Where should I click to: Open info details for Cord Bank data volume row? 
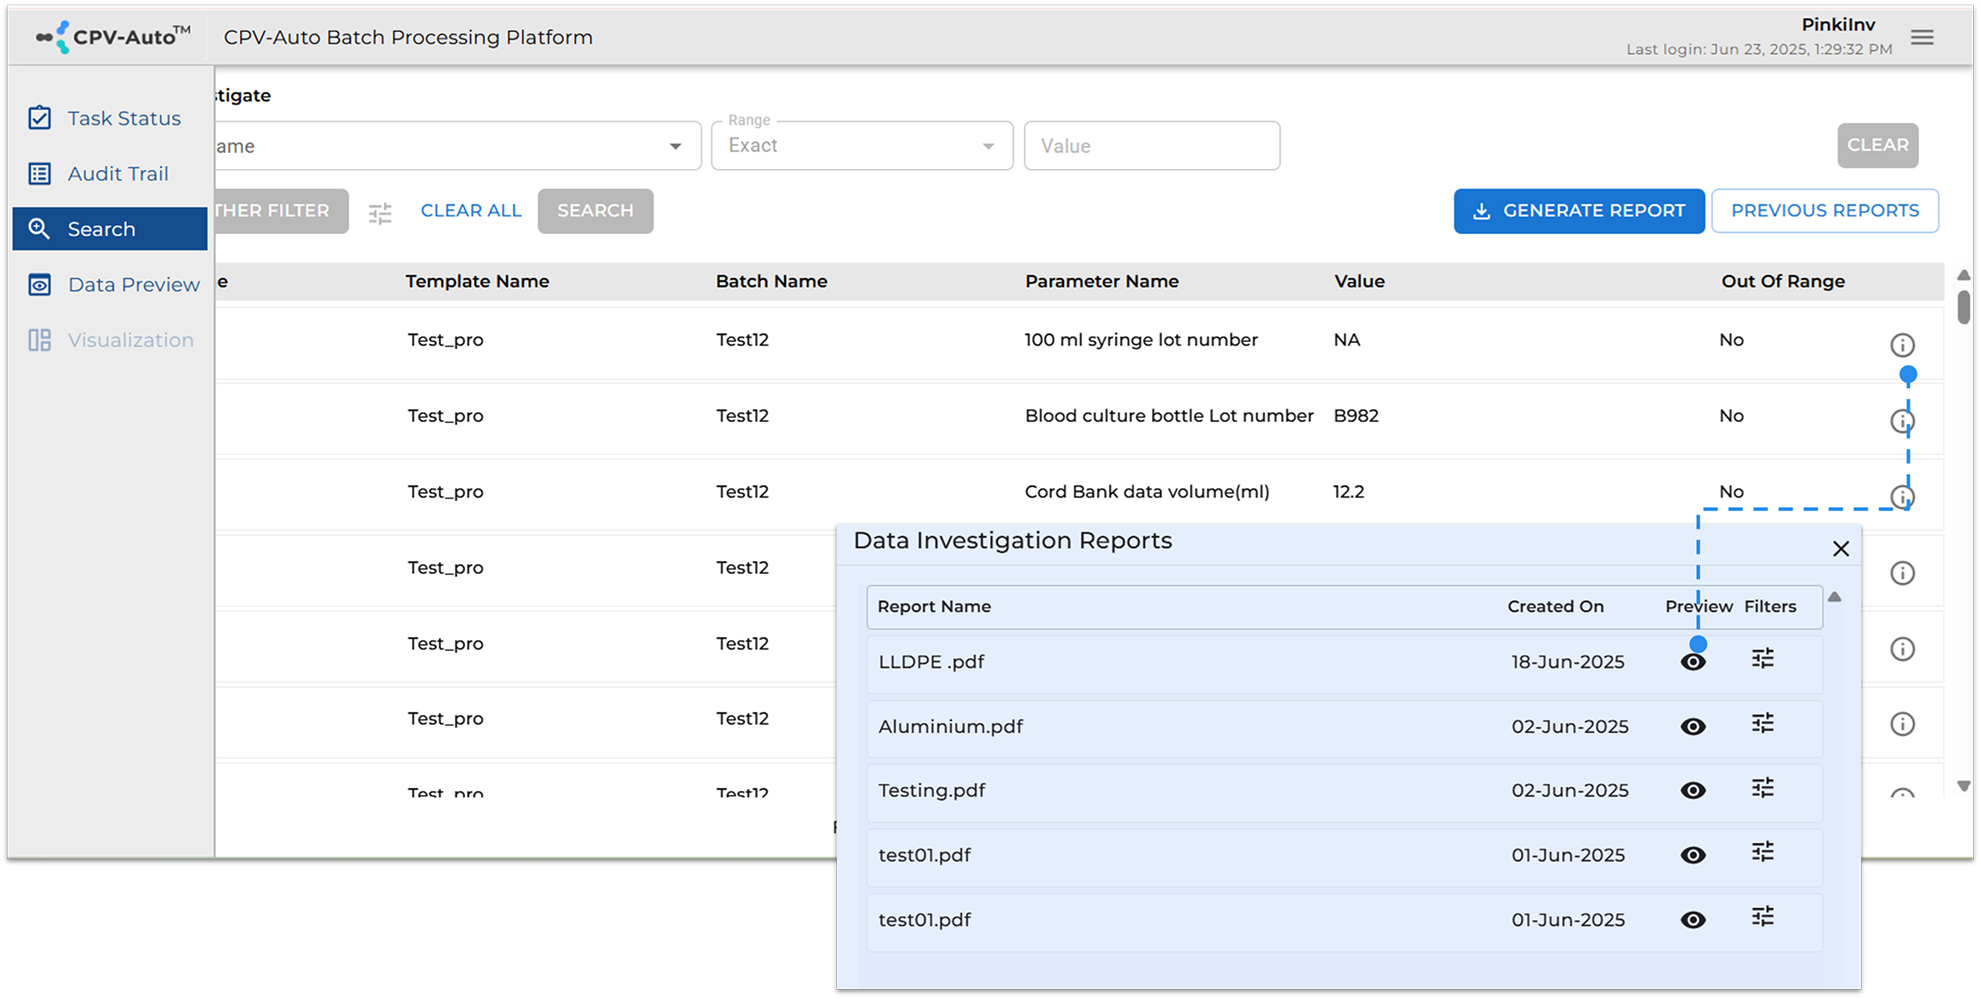coord(1903,496)
